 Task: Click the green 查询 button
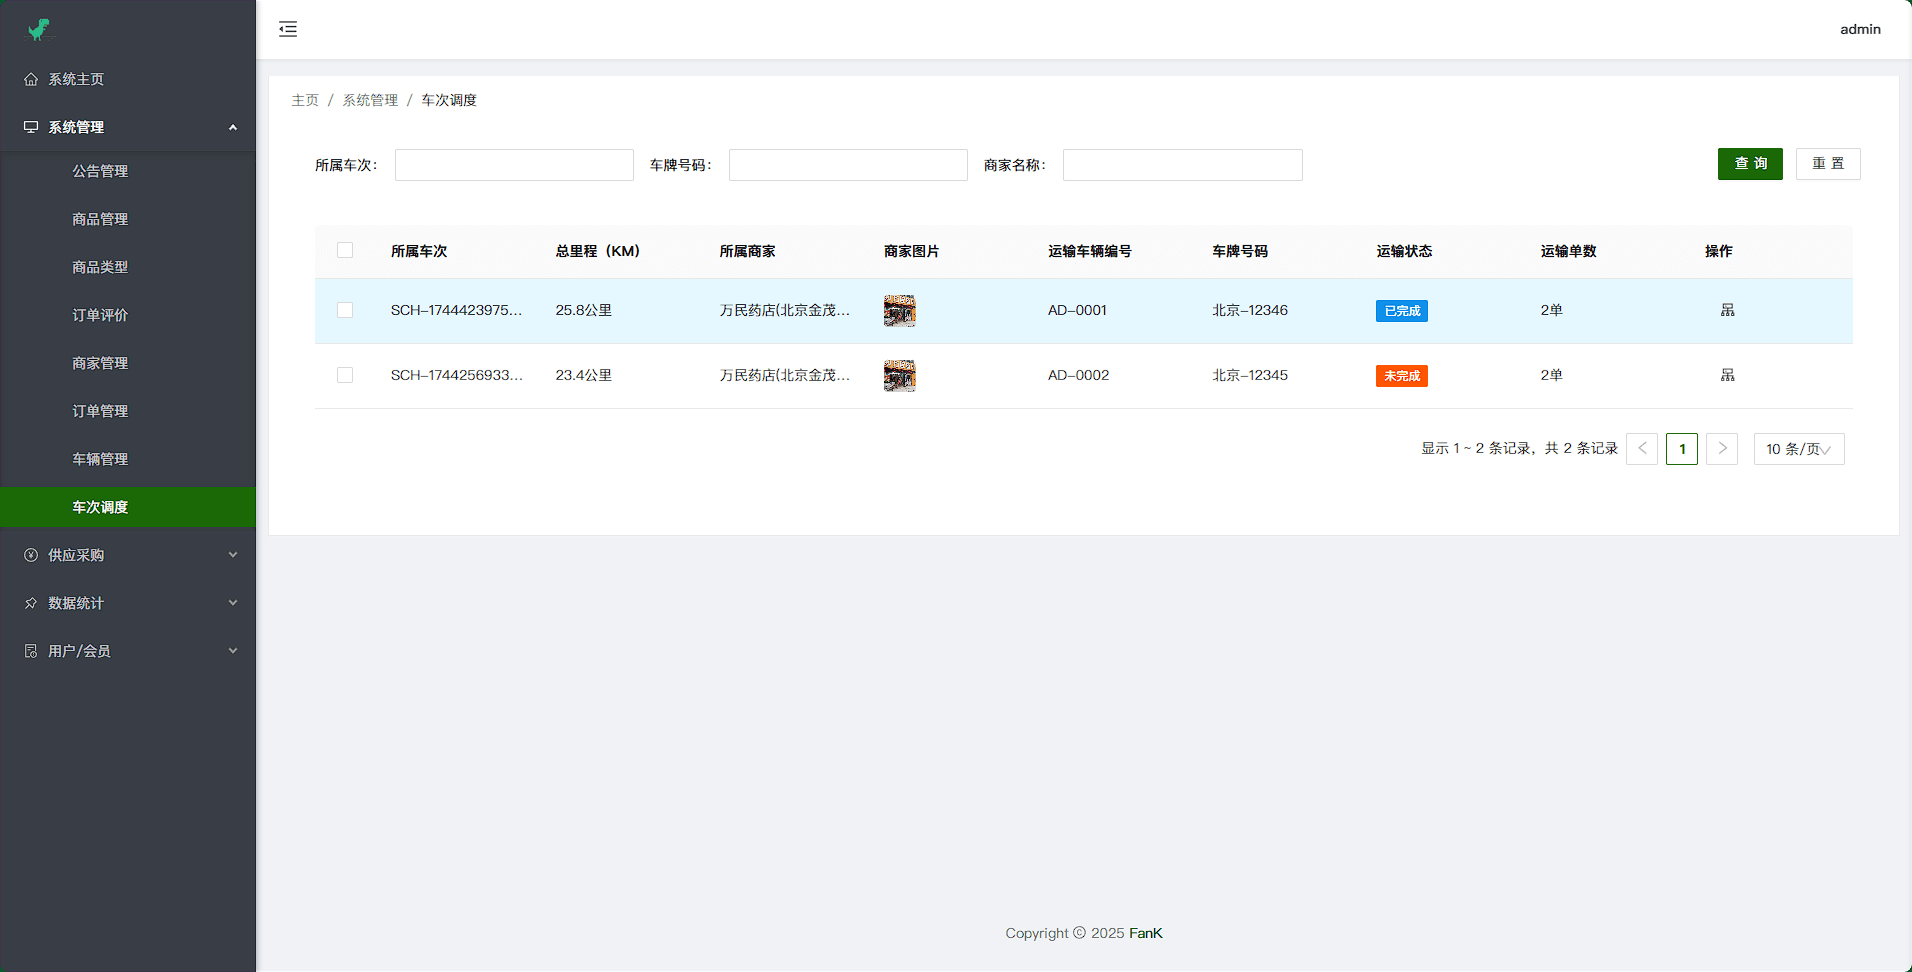tap(1749, 164)
